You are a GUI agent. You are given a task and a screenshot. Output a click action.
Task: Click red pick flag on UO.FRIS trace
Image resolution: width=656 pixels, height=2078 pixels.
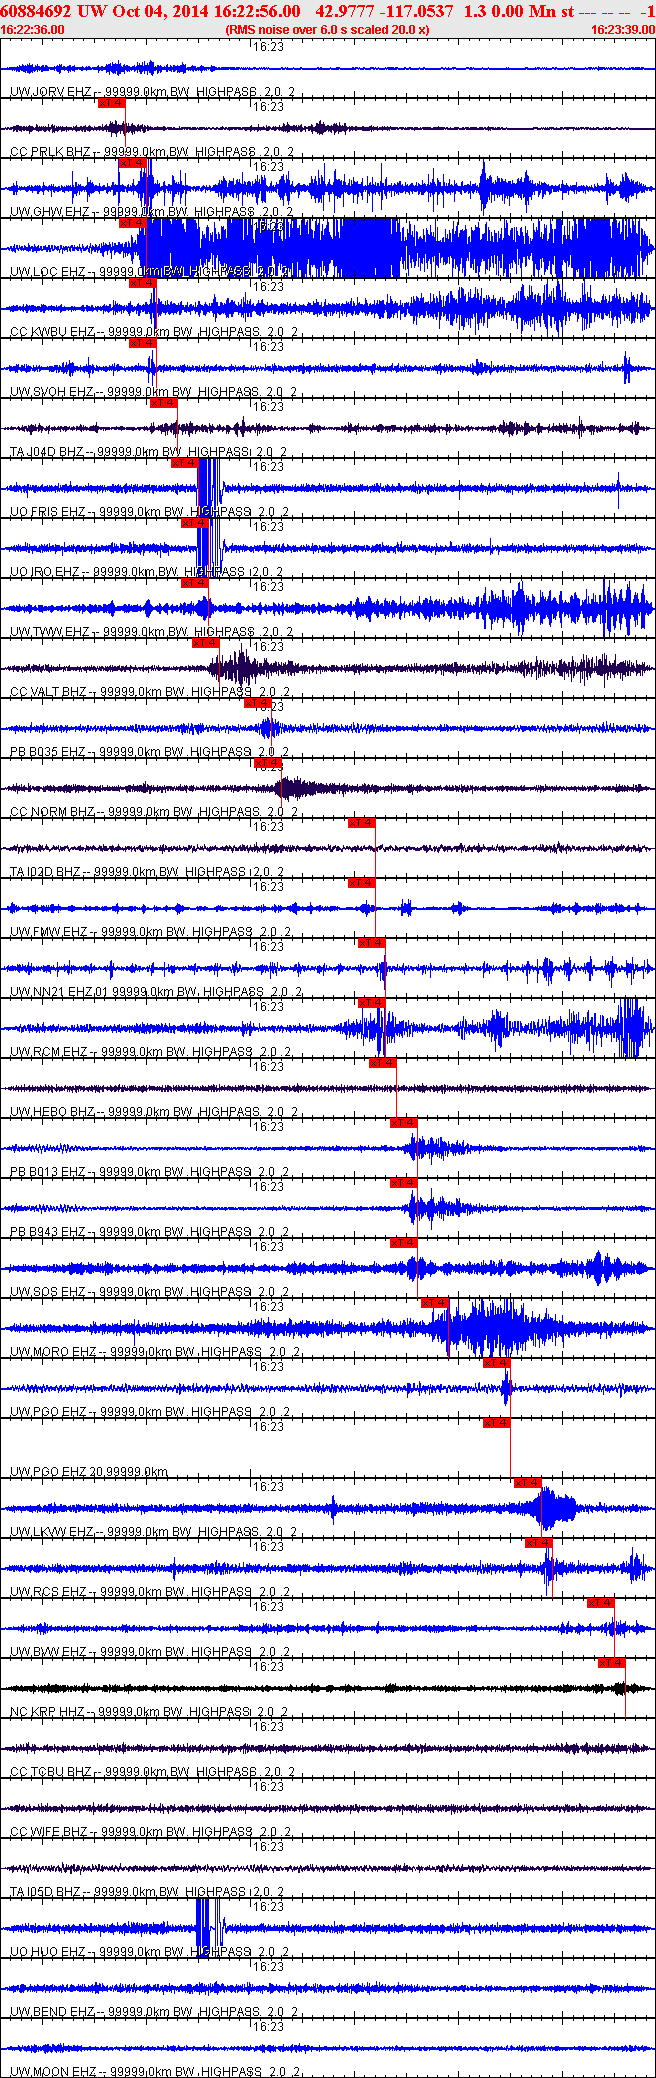[x=184, y=463]
